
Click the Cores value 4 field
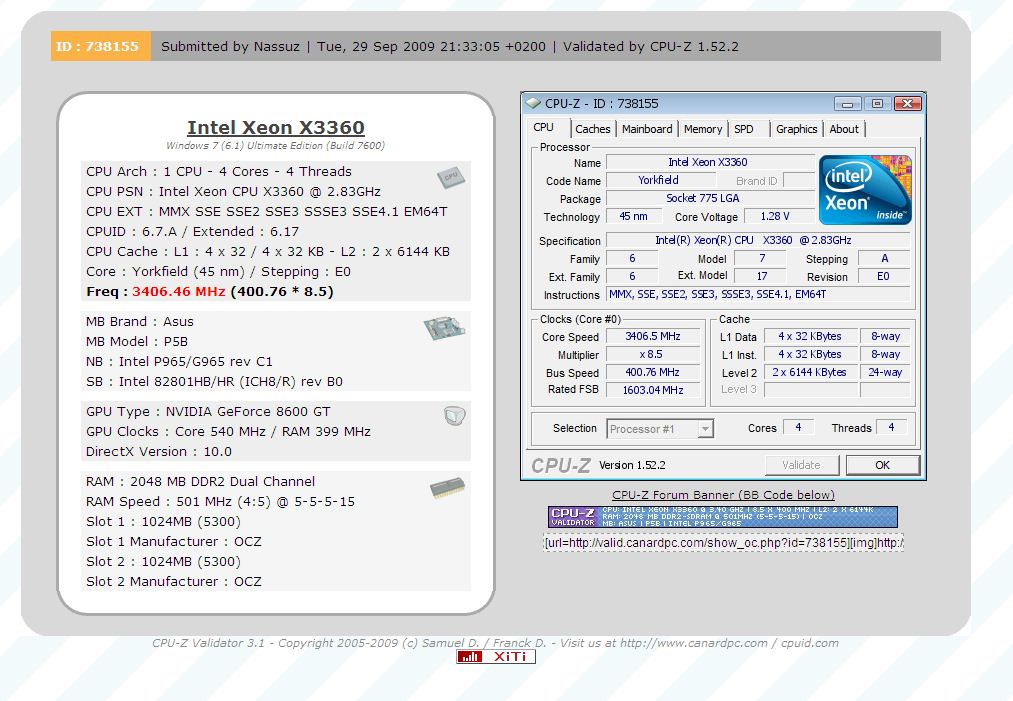(x=798, y=427)
